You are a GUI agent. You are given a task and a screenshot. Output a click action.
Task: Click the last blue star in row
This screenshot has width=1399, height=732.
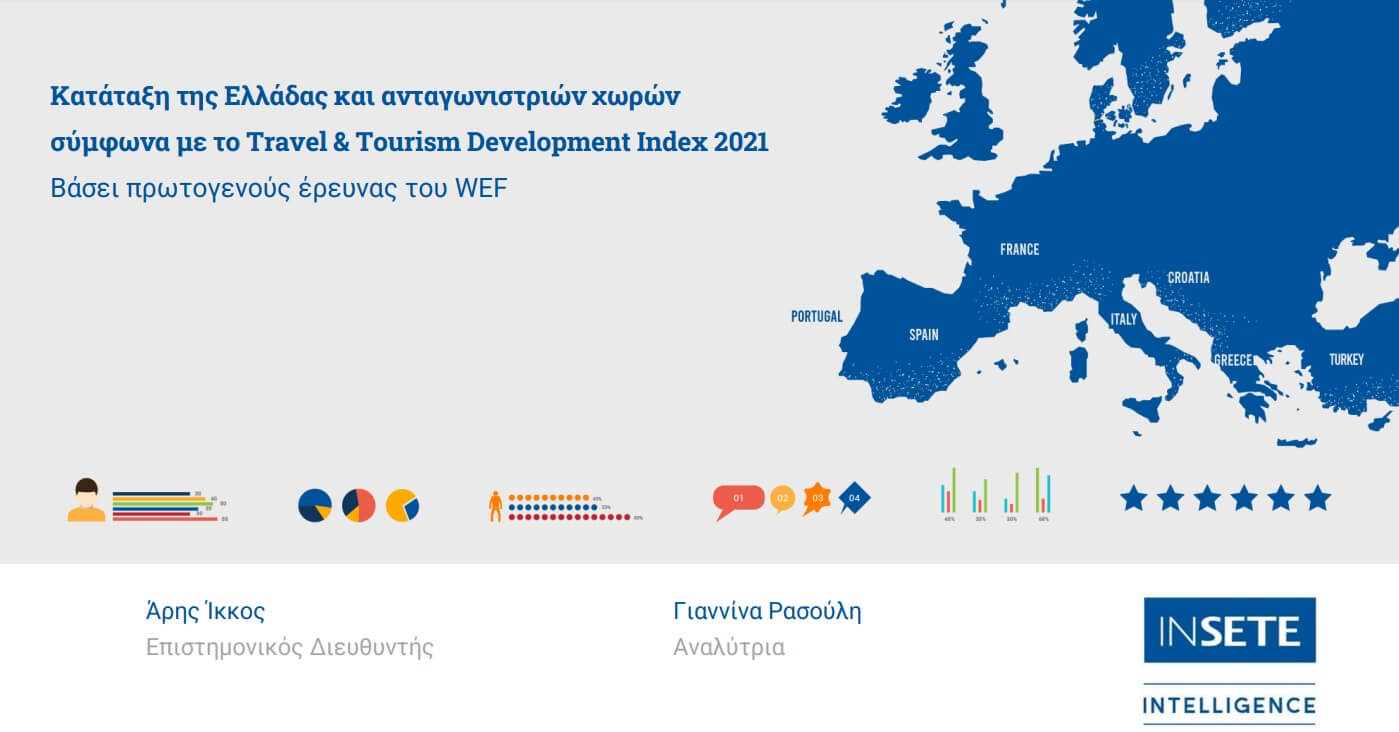pyautogui.click(x=1318, y=498)
